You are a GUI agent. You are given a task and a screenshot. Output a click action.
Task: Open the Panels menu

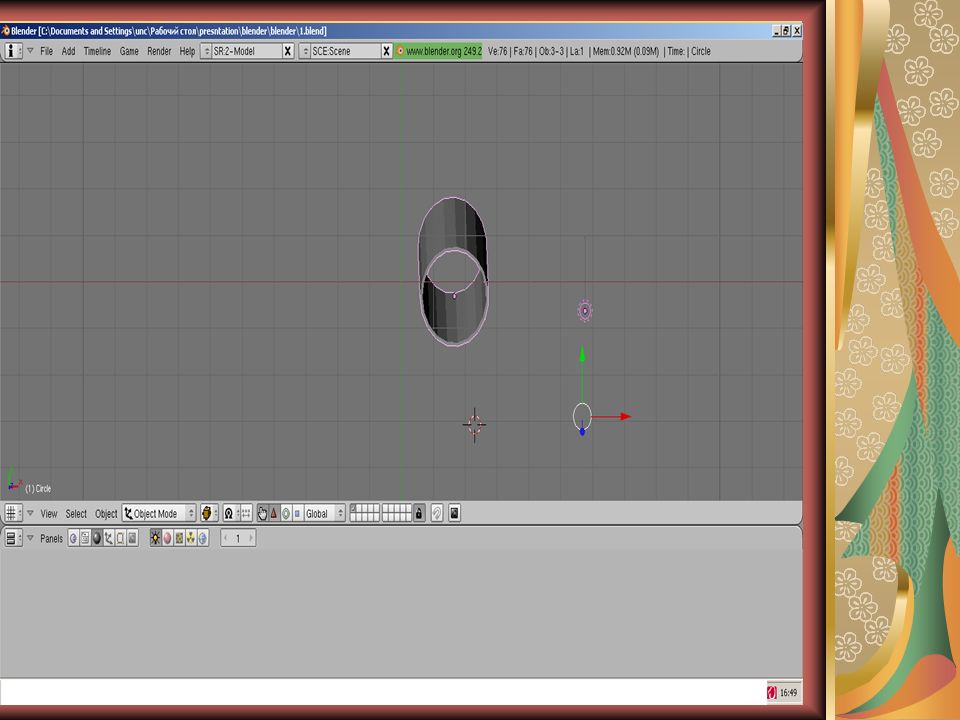click(x=51, y=539)
